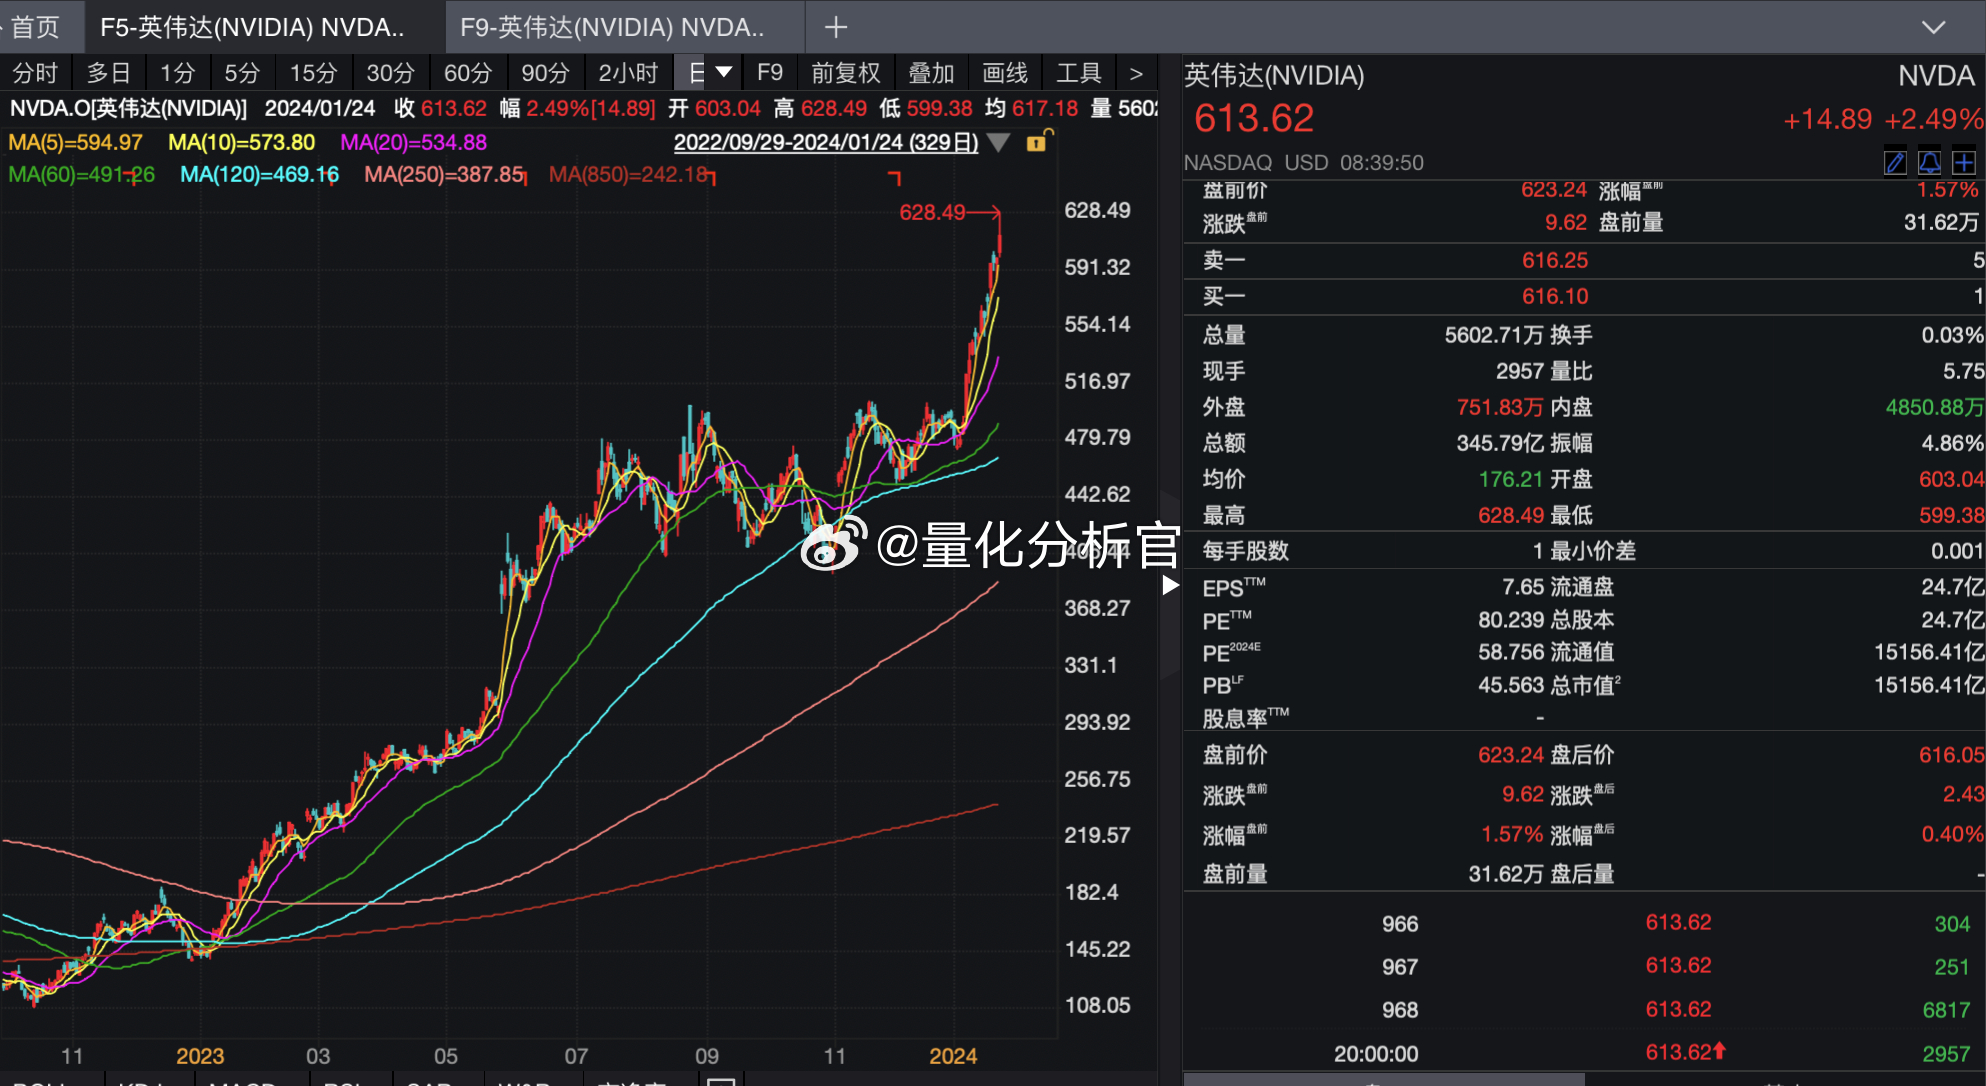This screenshot has height=1086, width=1986.
Task: Click the date range 2022/09/29-2024/01/24 link
Action: [826, 142]
